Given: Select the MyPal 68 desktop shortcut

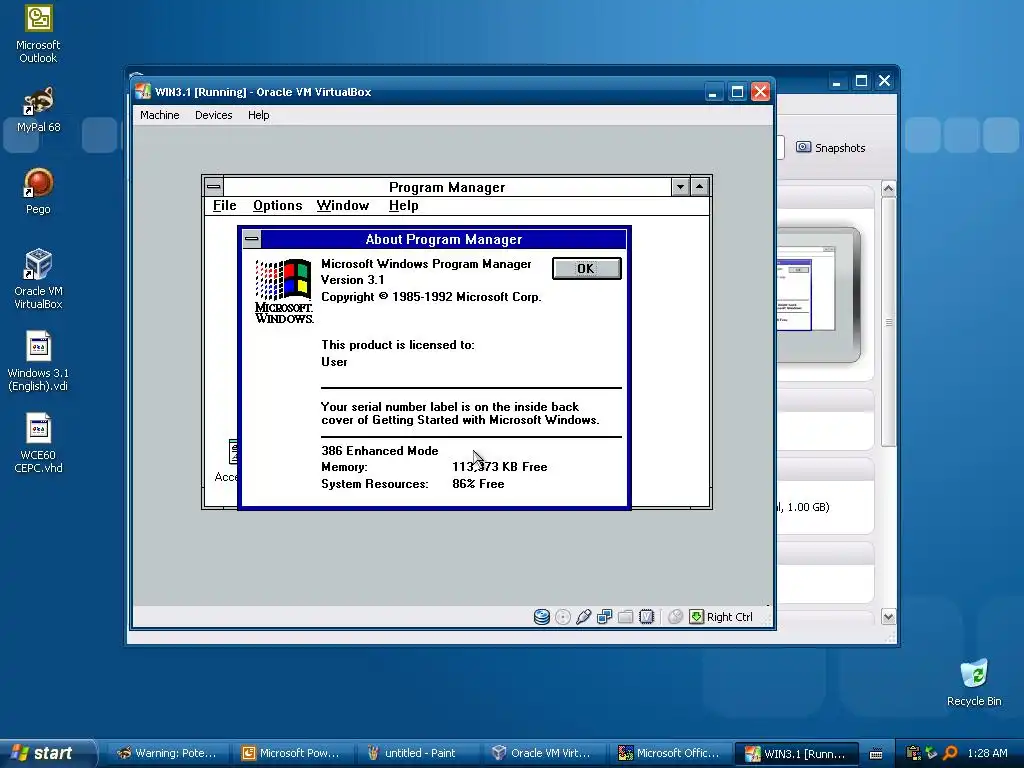Looking at the screenshot, I should click(38, 110).
